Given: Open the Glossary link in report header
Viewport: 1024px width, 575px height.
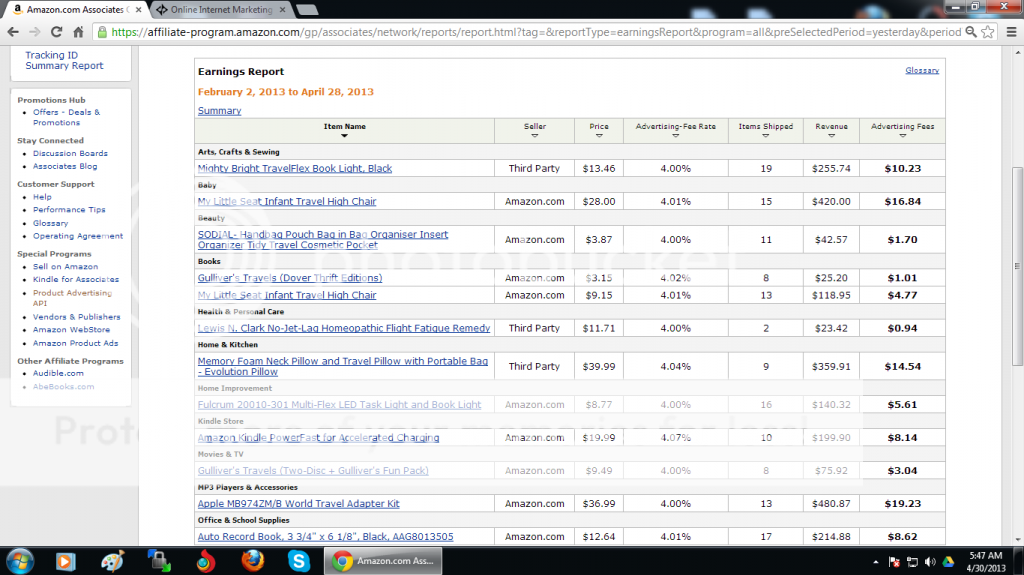Looking at the screenshot, I should click(x=921, y=70).
